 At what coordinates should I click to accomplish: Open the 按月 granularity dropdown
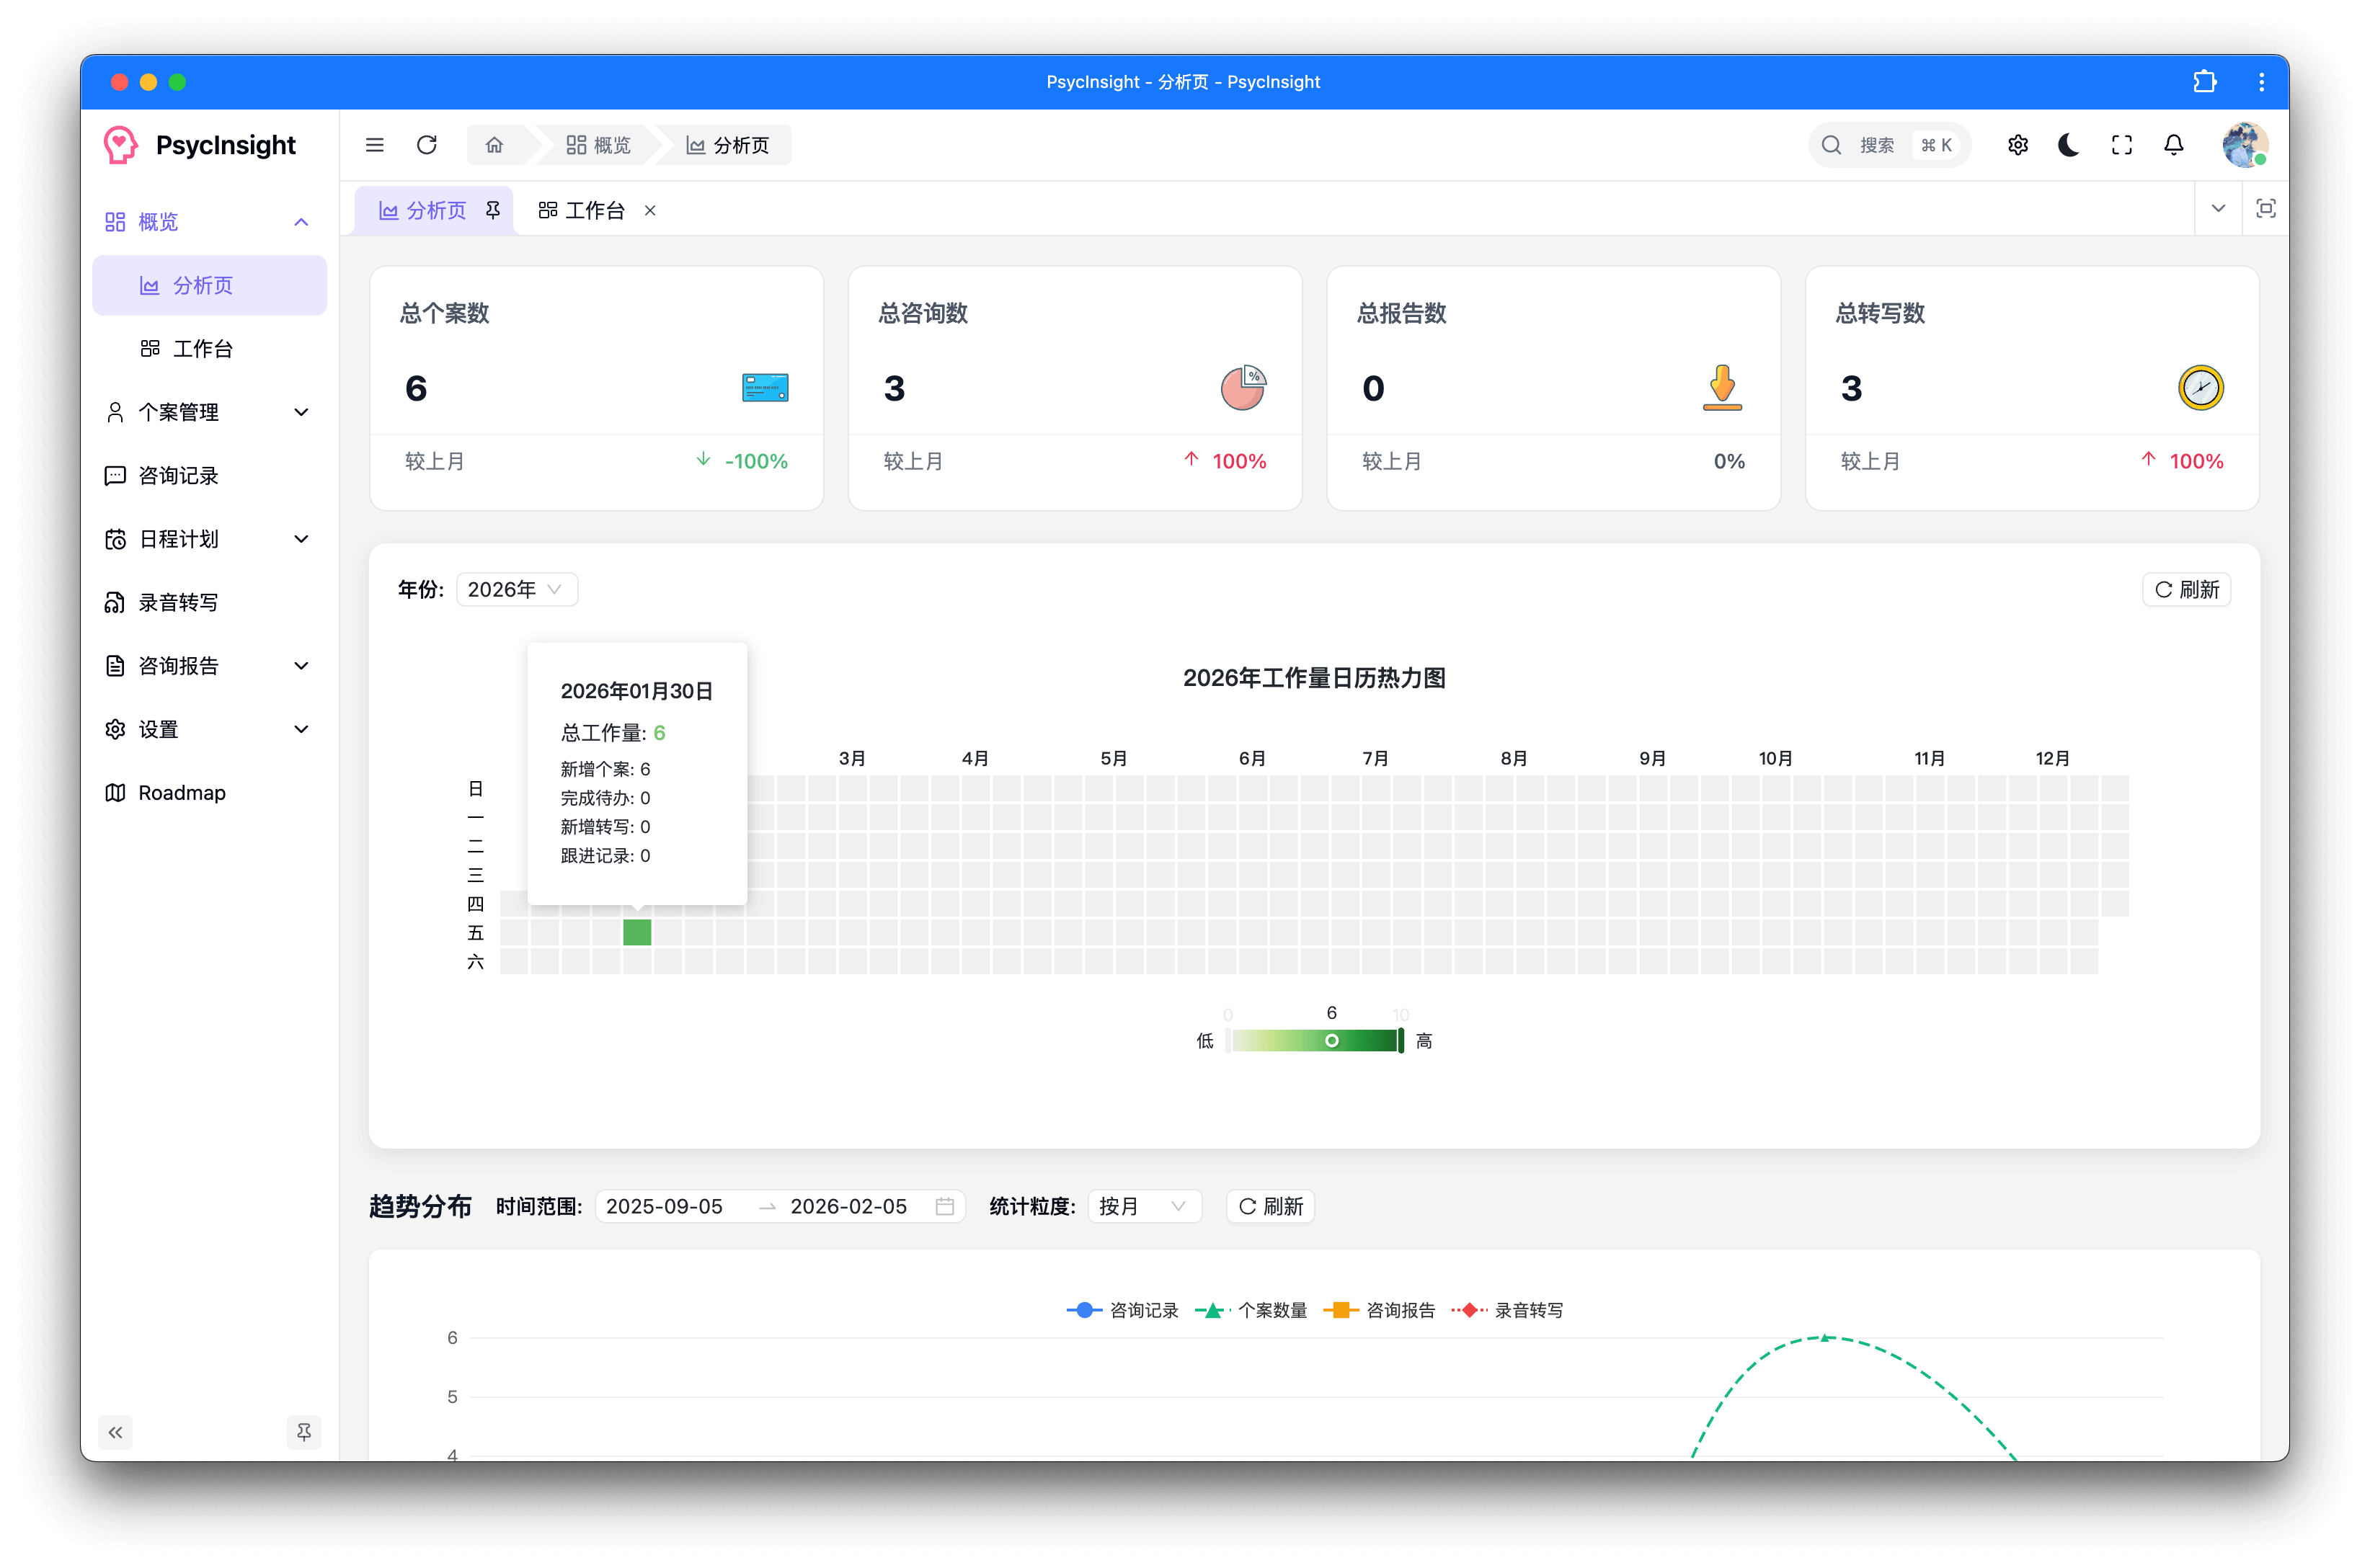tap(1143, 1207)
